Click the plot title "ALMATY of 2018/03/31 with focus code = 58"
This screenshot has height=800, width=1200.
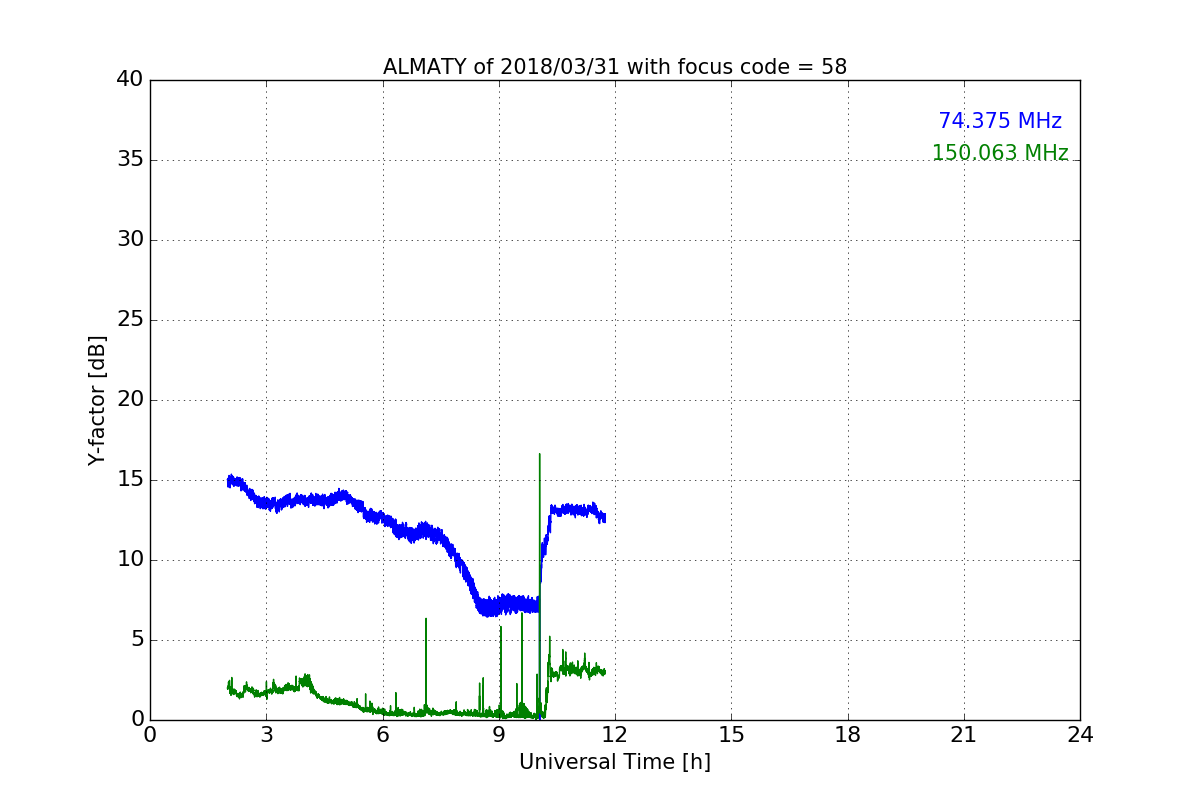point(615,67)
